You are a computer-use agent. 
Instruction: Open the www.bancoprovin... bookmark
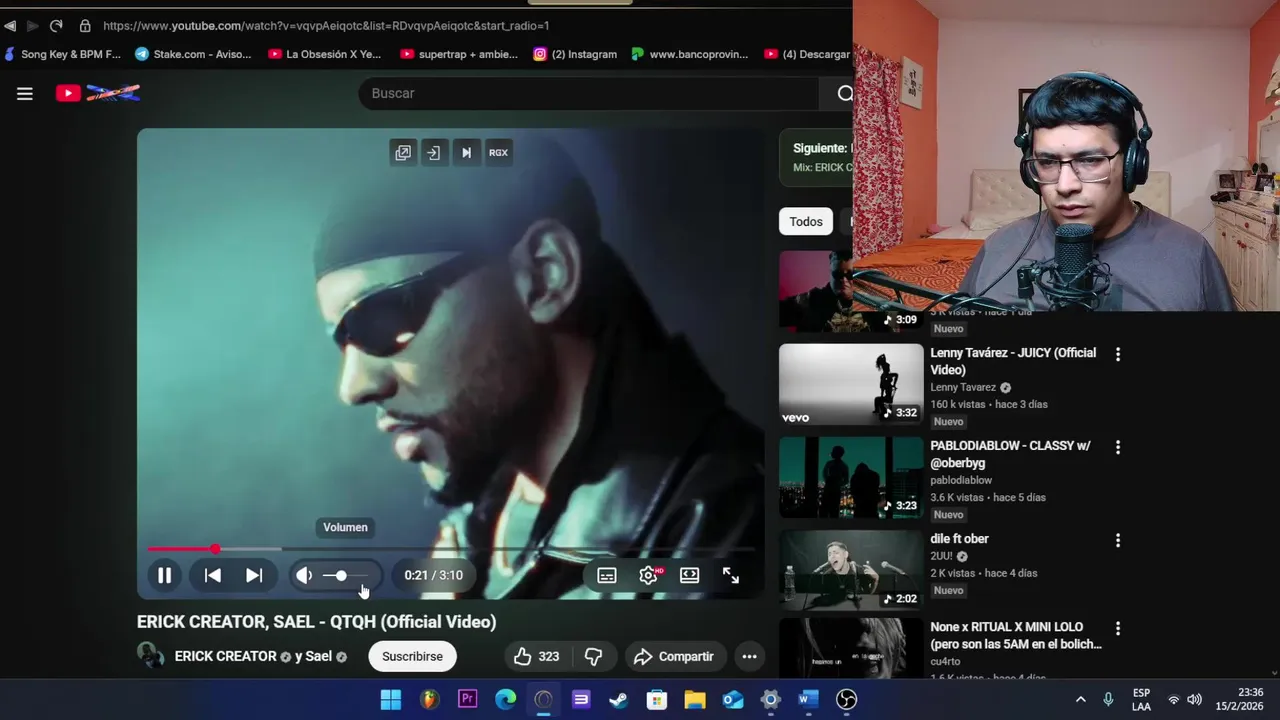(690, 54)
